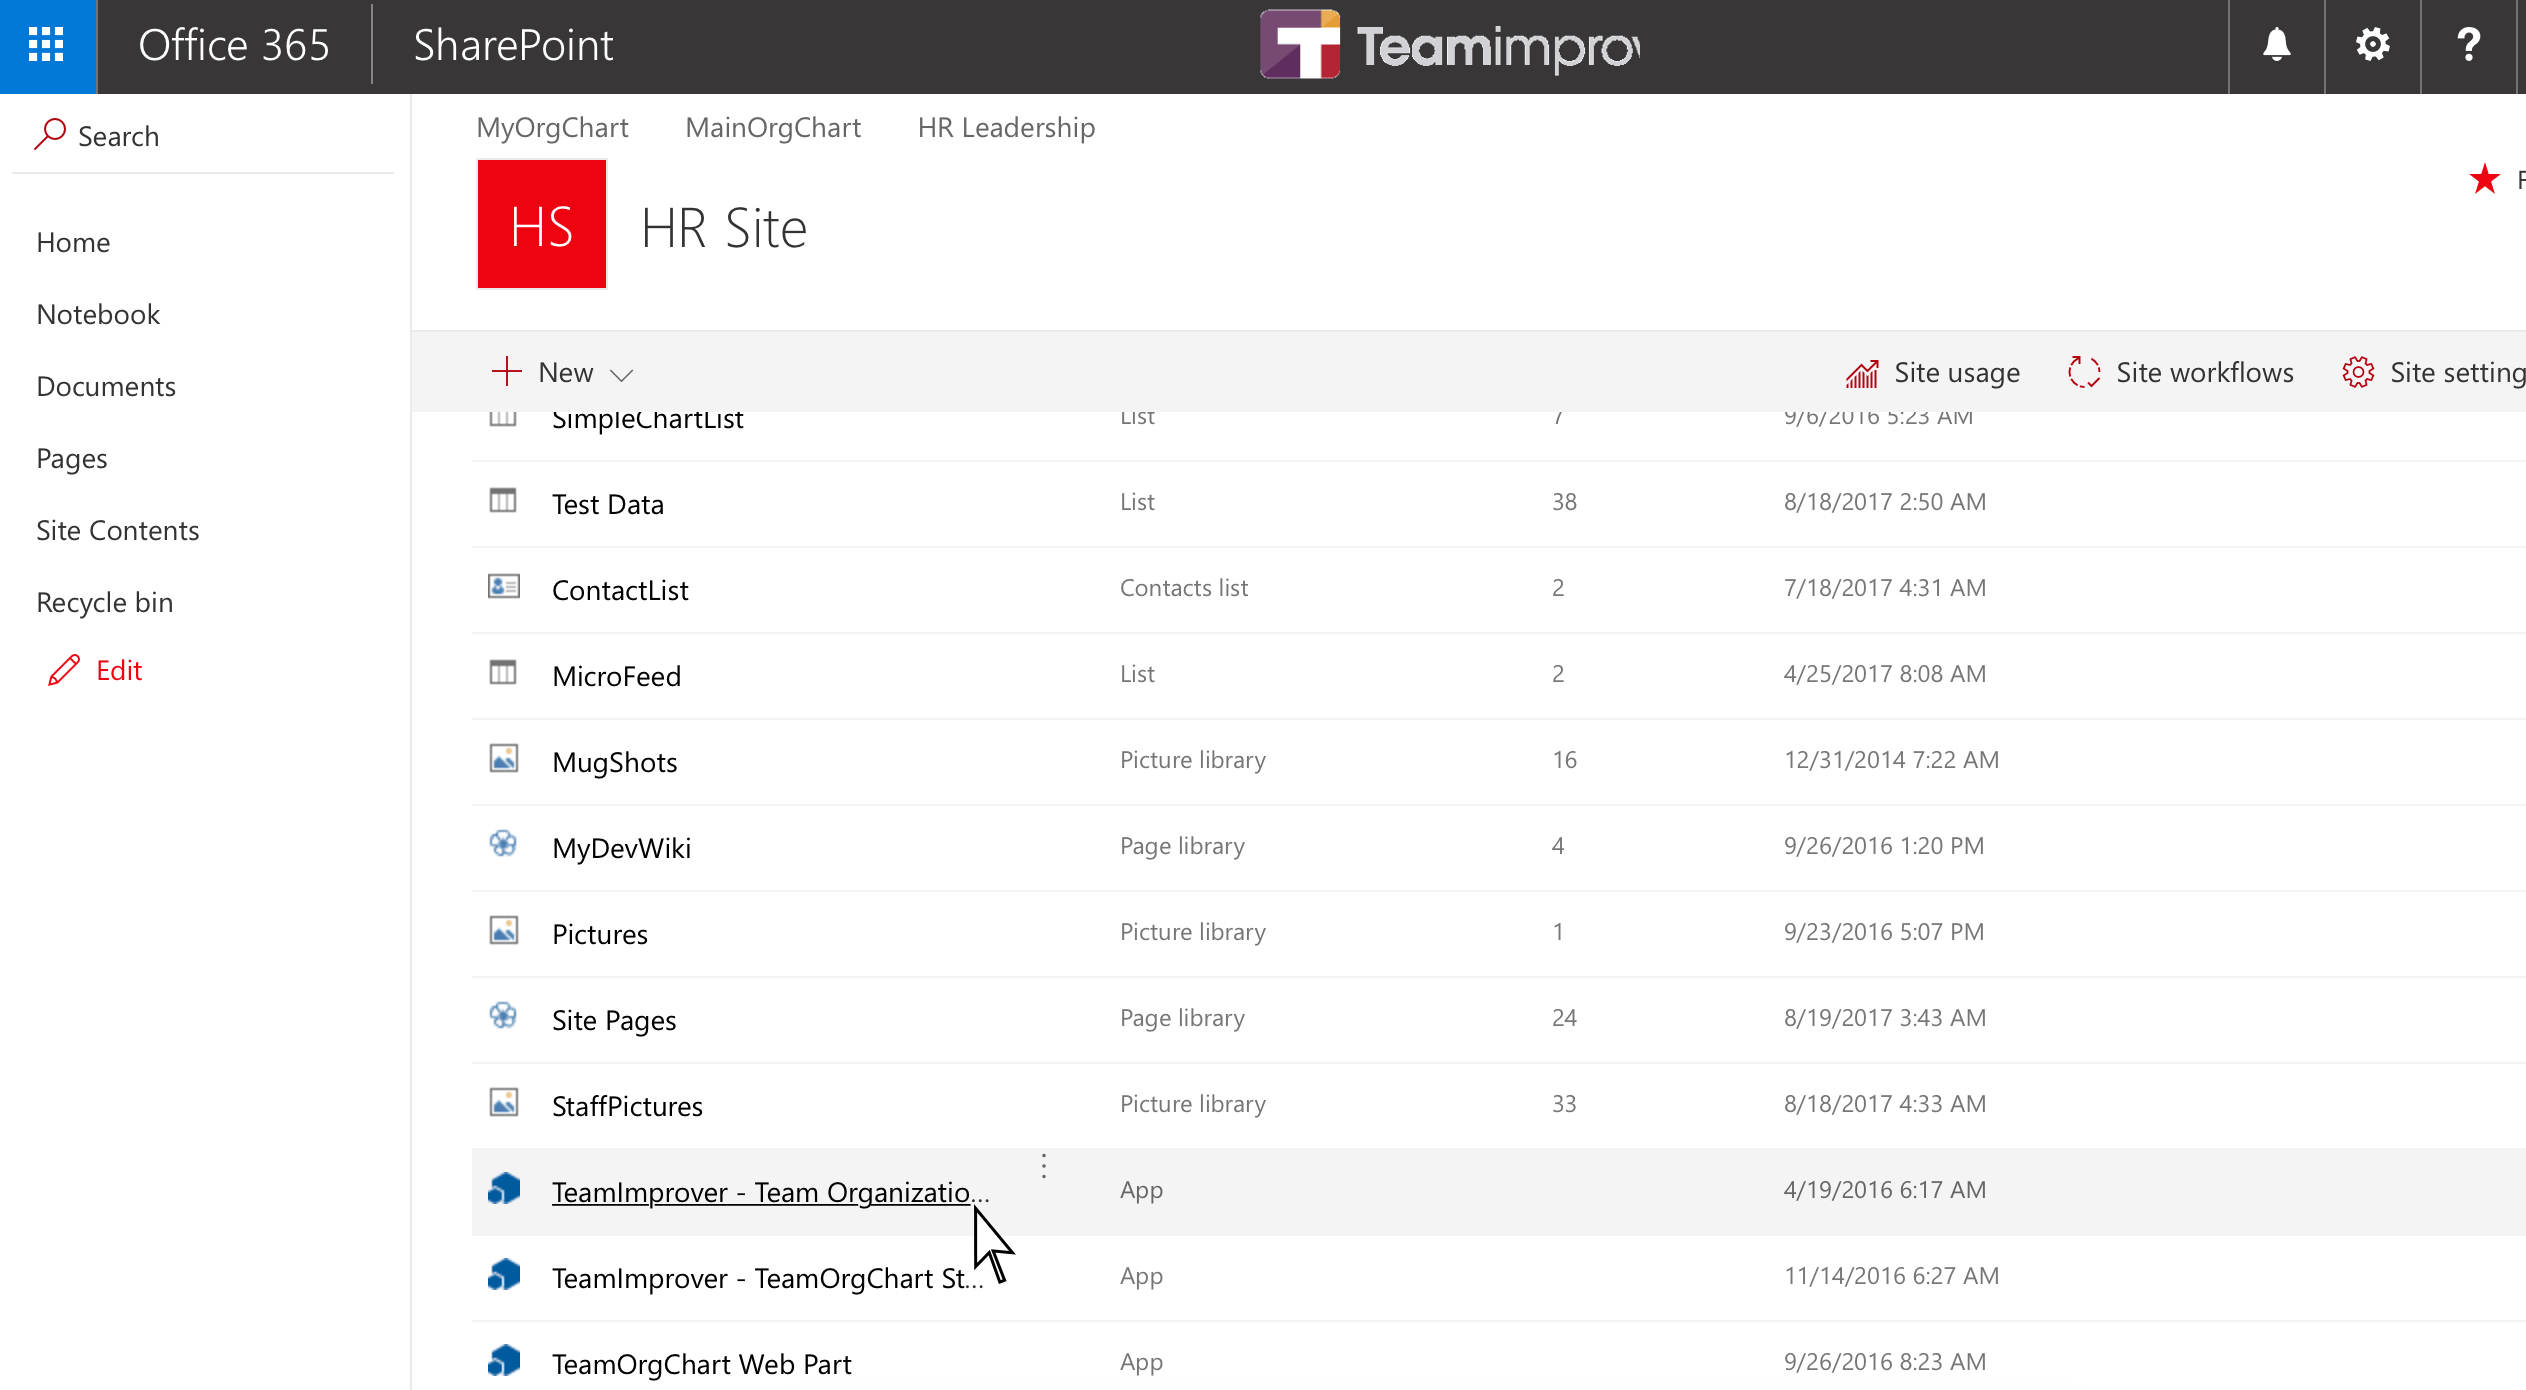Open ellipsis menu for TeamImprover Team Organization
The image size is (2526, 1390).
[1044, 1167]
